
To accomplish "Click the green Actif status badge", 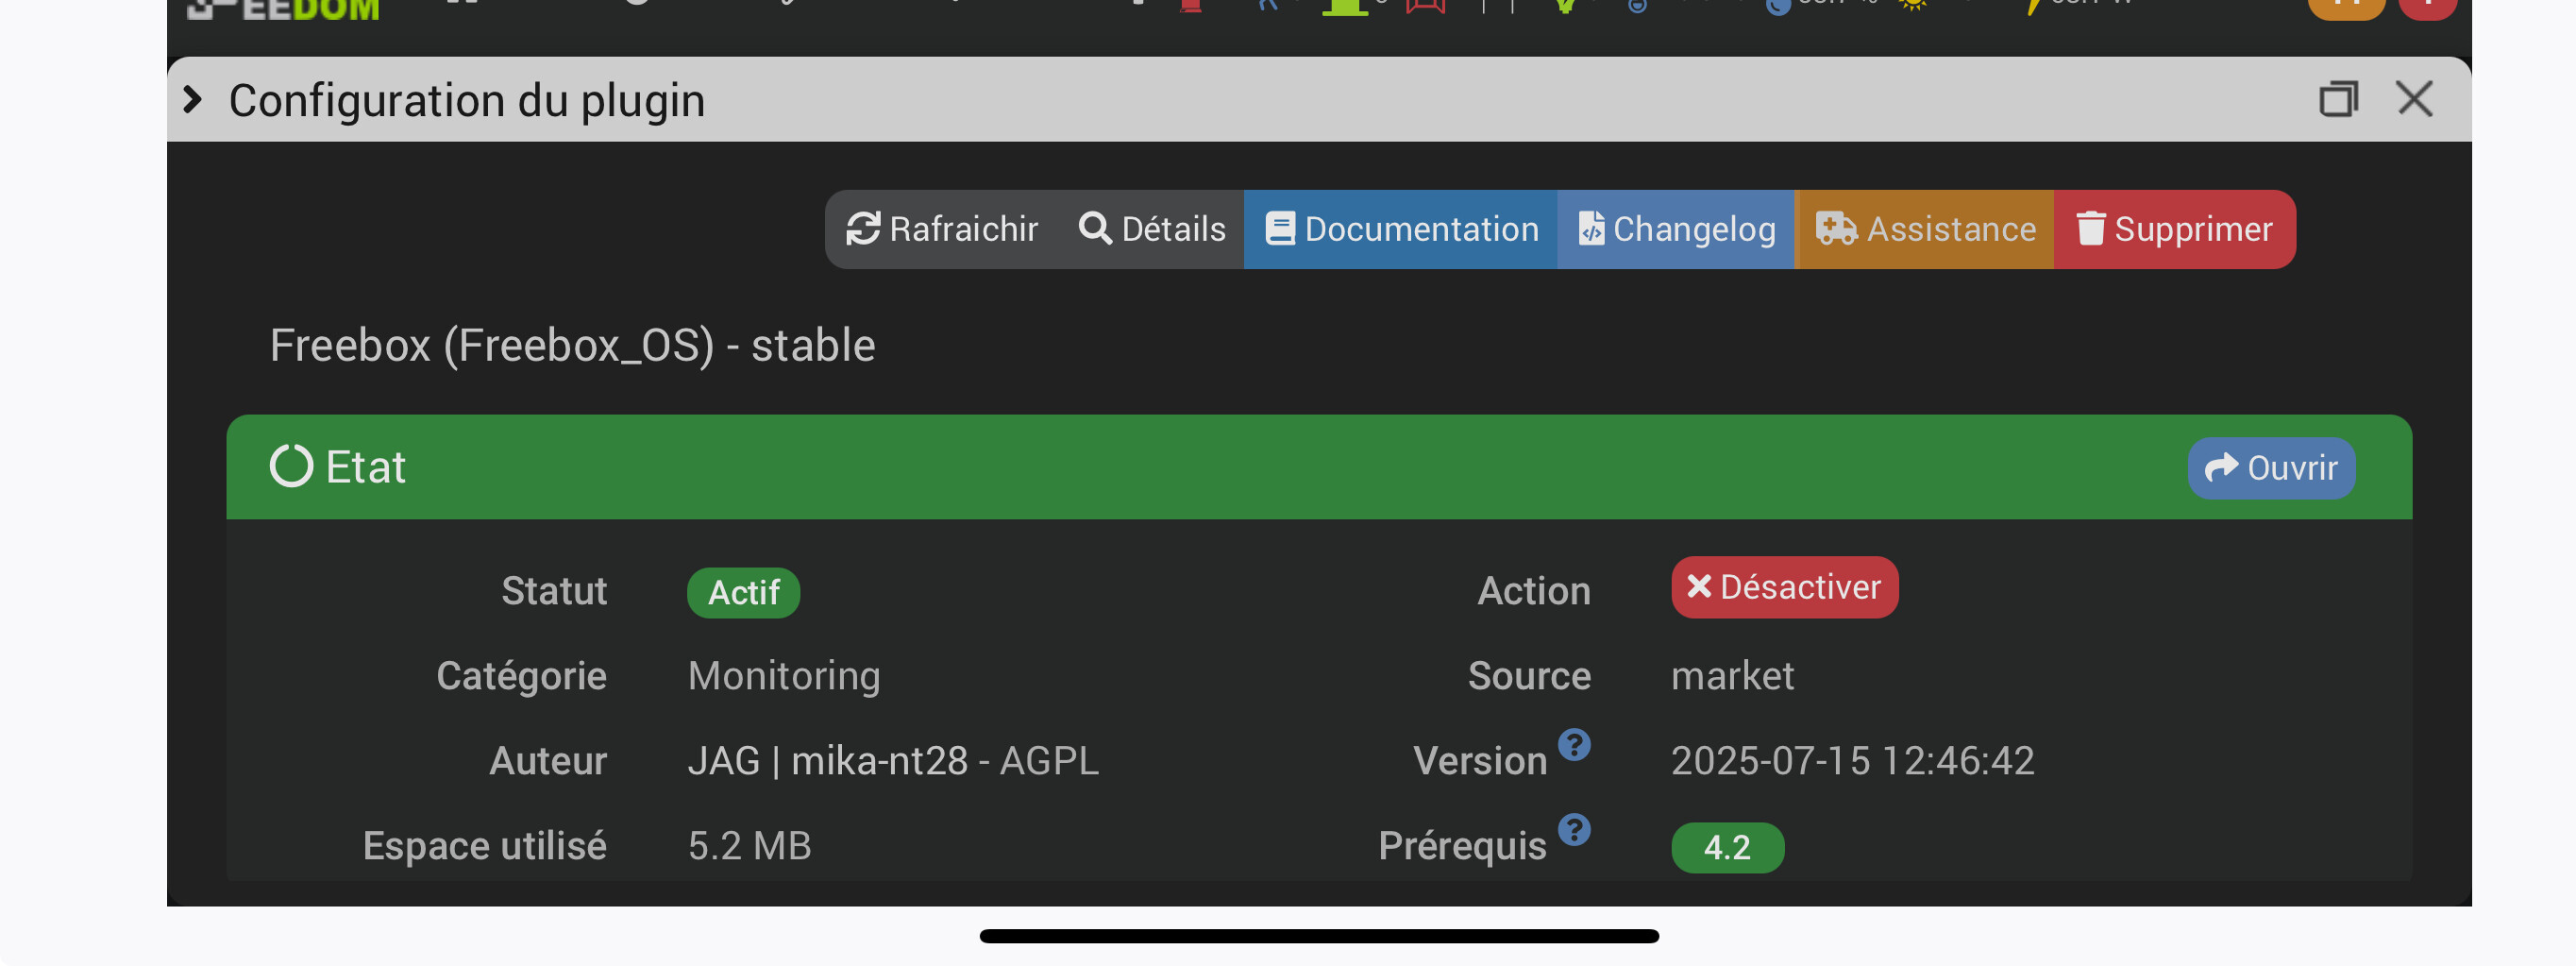I will click(743, 592).
